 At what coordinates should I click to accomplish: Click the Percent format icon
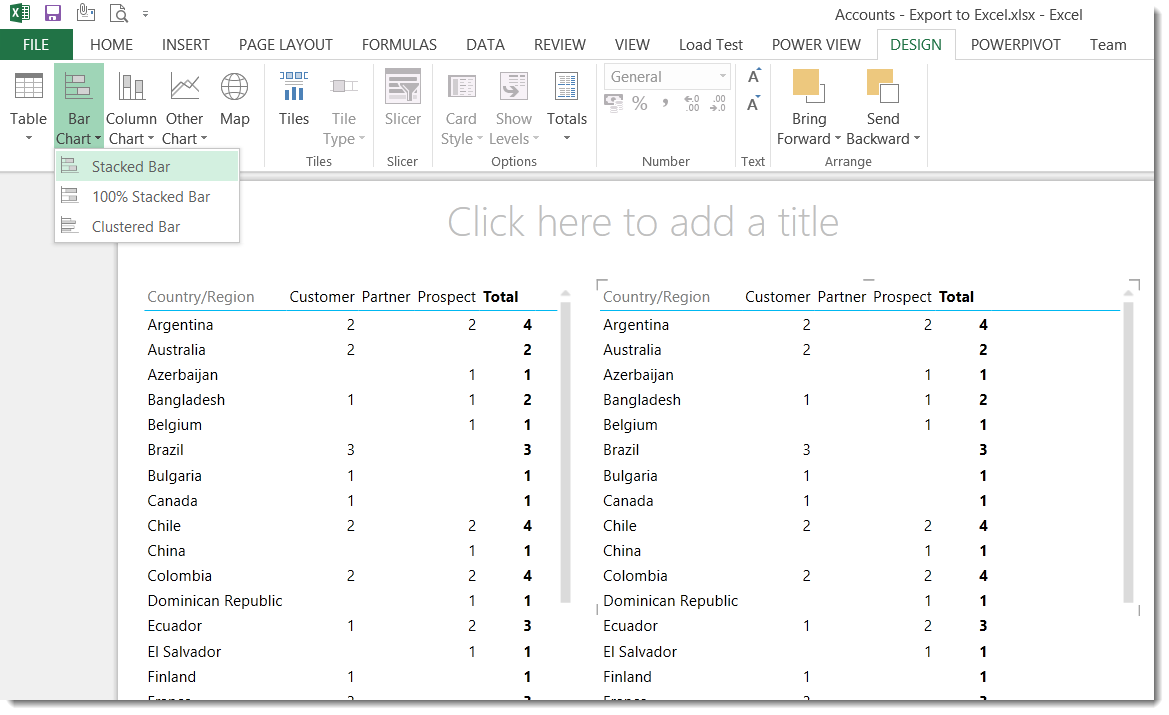point(639,103)
